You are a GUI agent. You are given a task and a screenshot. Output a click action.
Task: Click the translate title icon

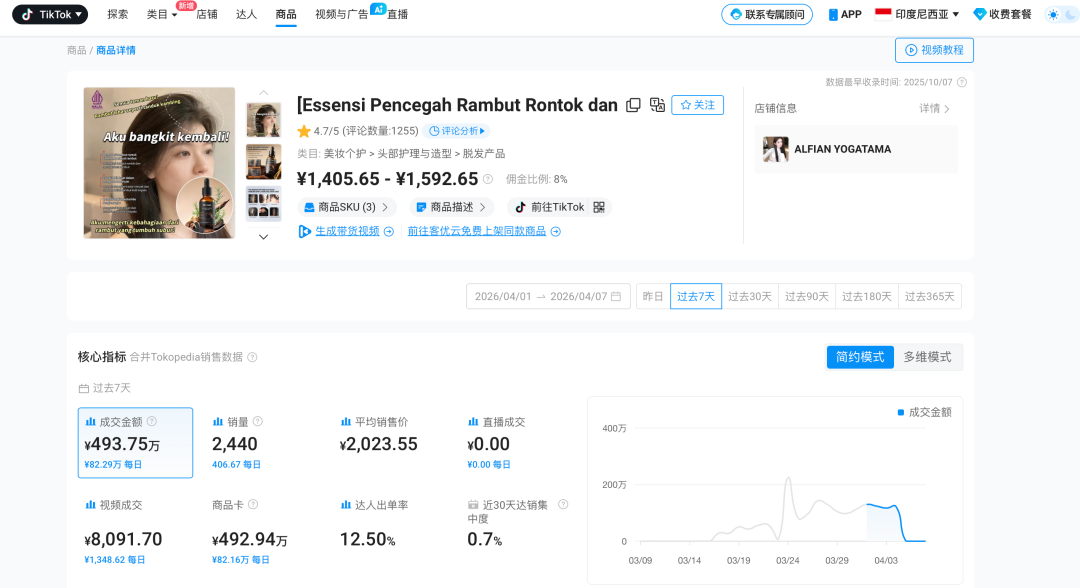coord(657,105)
